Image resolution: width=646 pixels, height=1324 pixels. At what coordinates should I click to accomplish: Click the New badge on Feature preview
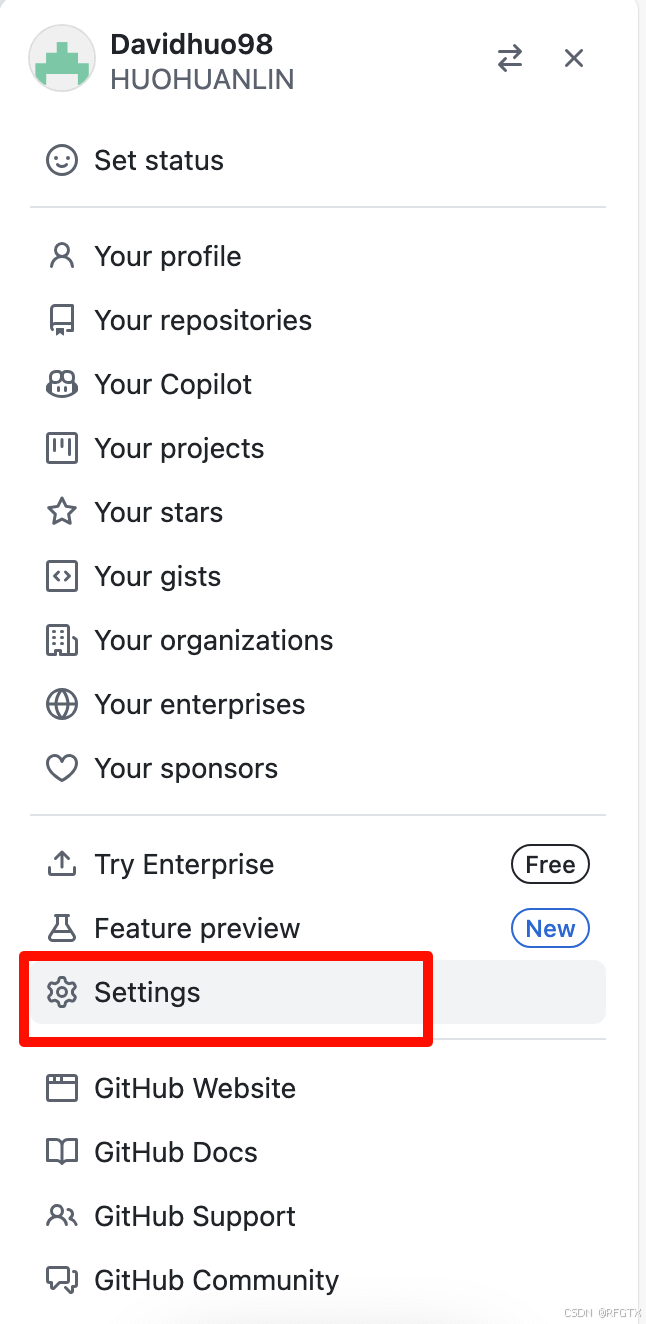(x=550, y=929)
